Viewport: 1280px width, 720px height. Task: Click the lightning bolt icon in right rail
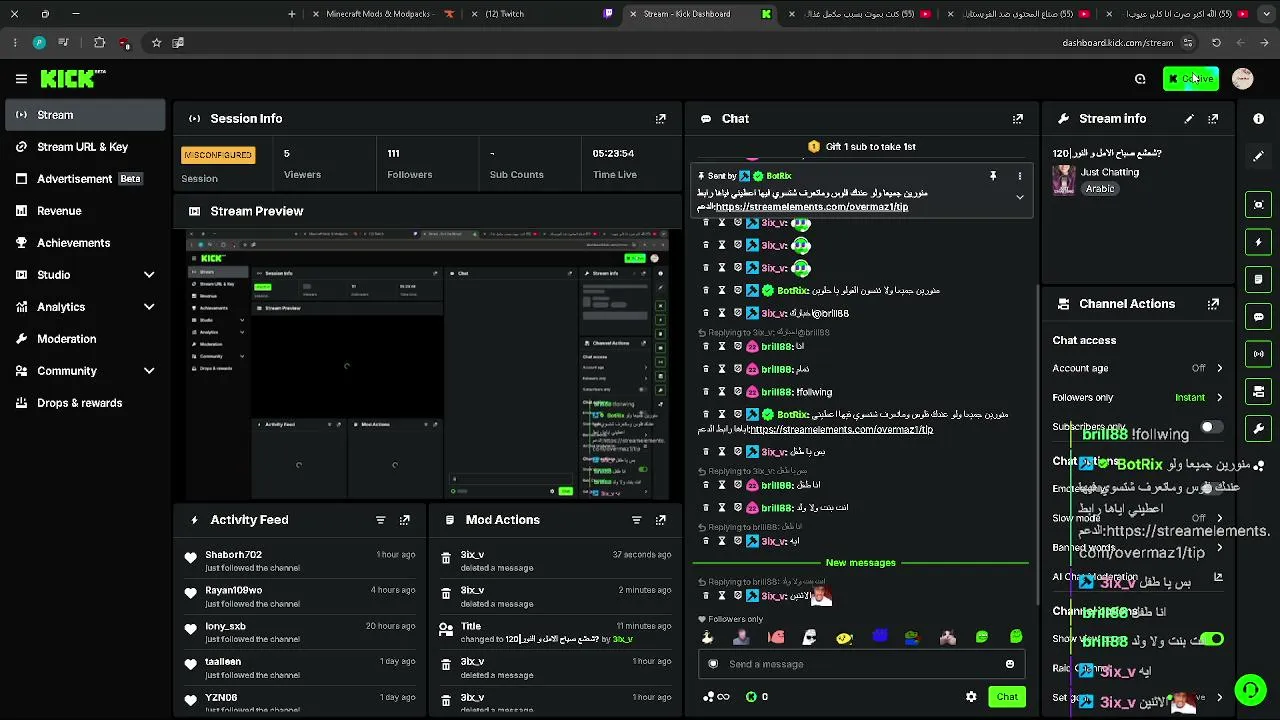click(1259, 242)
